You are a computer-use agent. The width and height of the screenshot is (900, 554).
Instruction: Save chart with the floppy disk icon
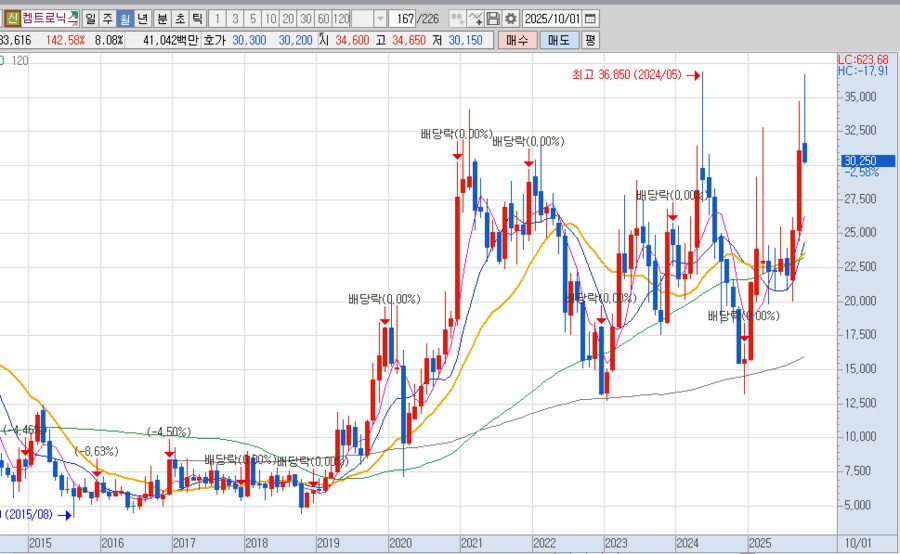click(493, 19)
